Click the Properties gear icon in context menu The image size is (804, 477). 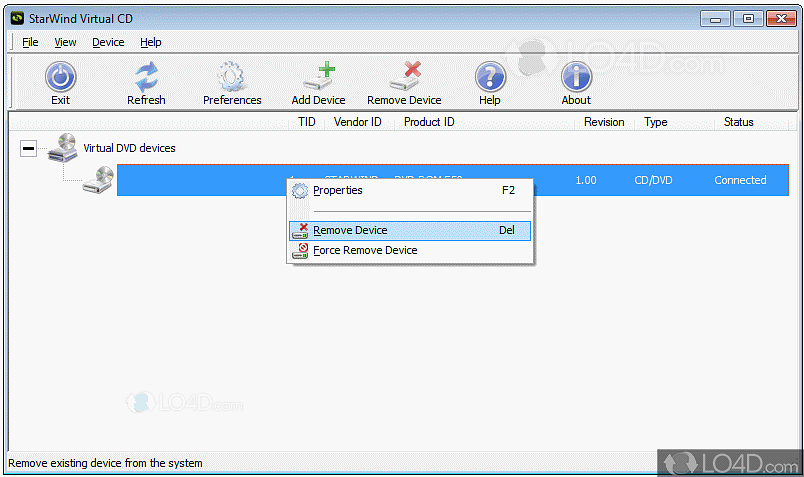300,191
